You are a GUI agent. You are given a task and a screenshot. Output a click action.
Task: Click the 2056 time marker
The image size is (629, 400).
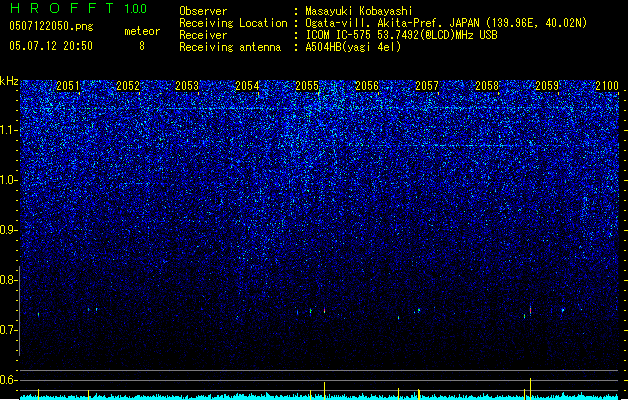[367, 86]
